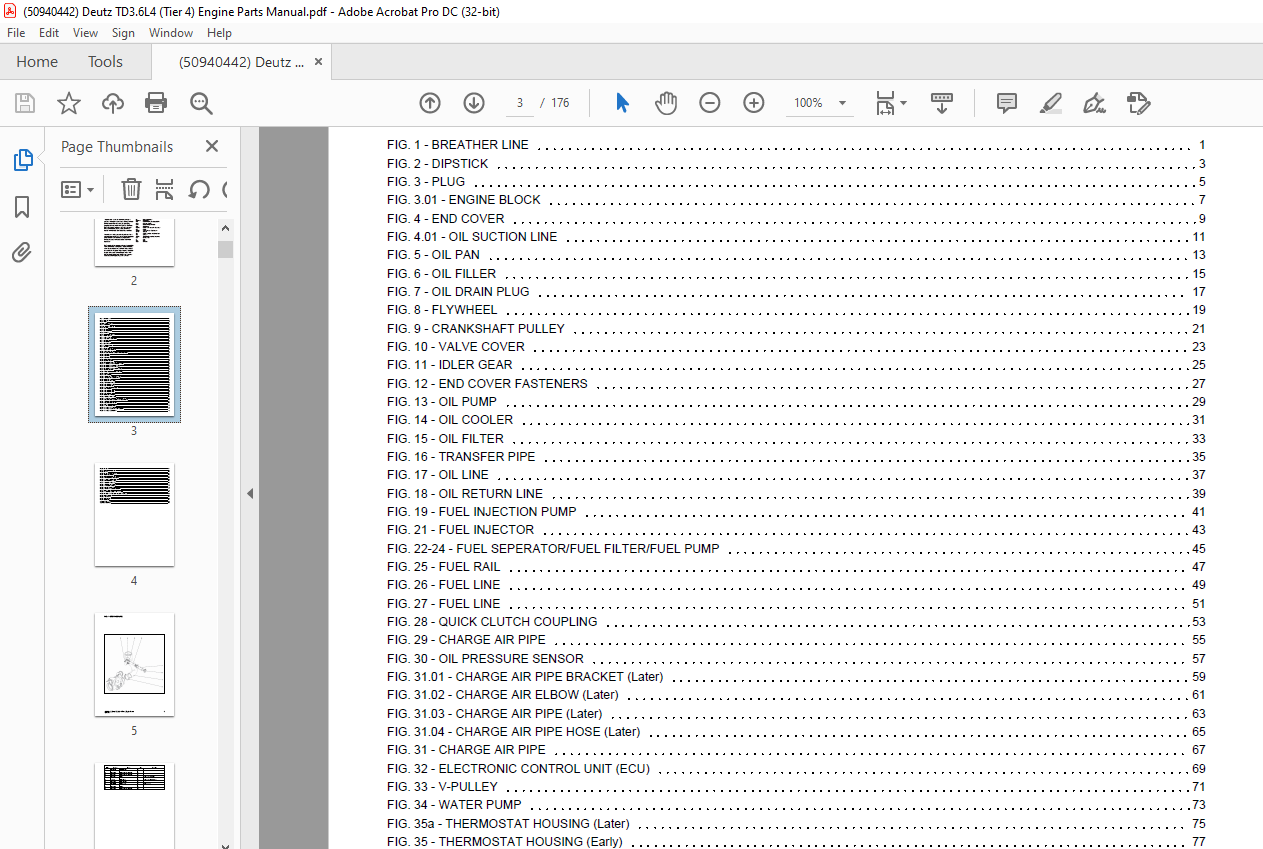
Task: Zoom out with the minus icon
Action: (x=710, y=103)
